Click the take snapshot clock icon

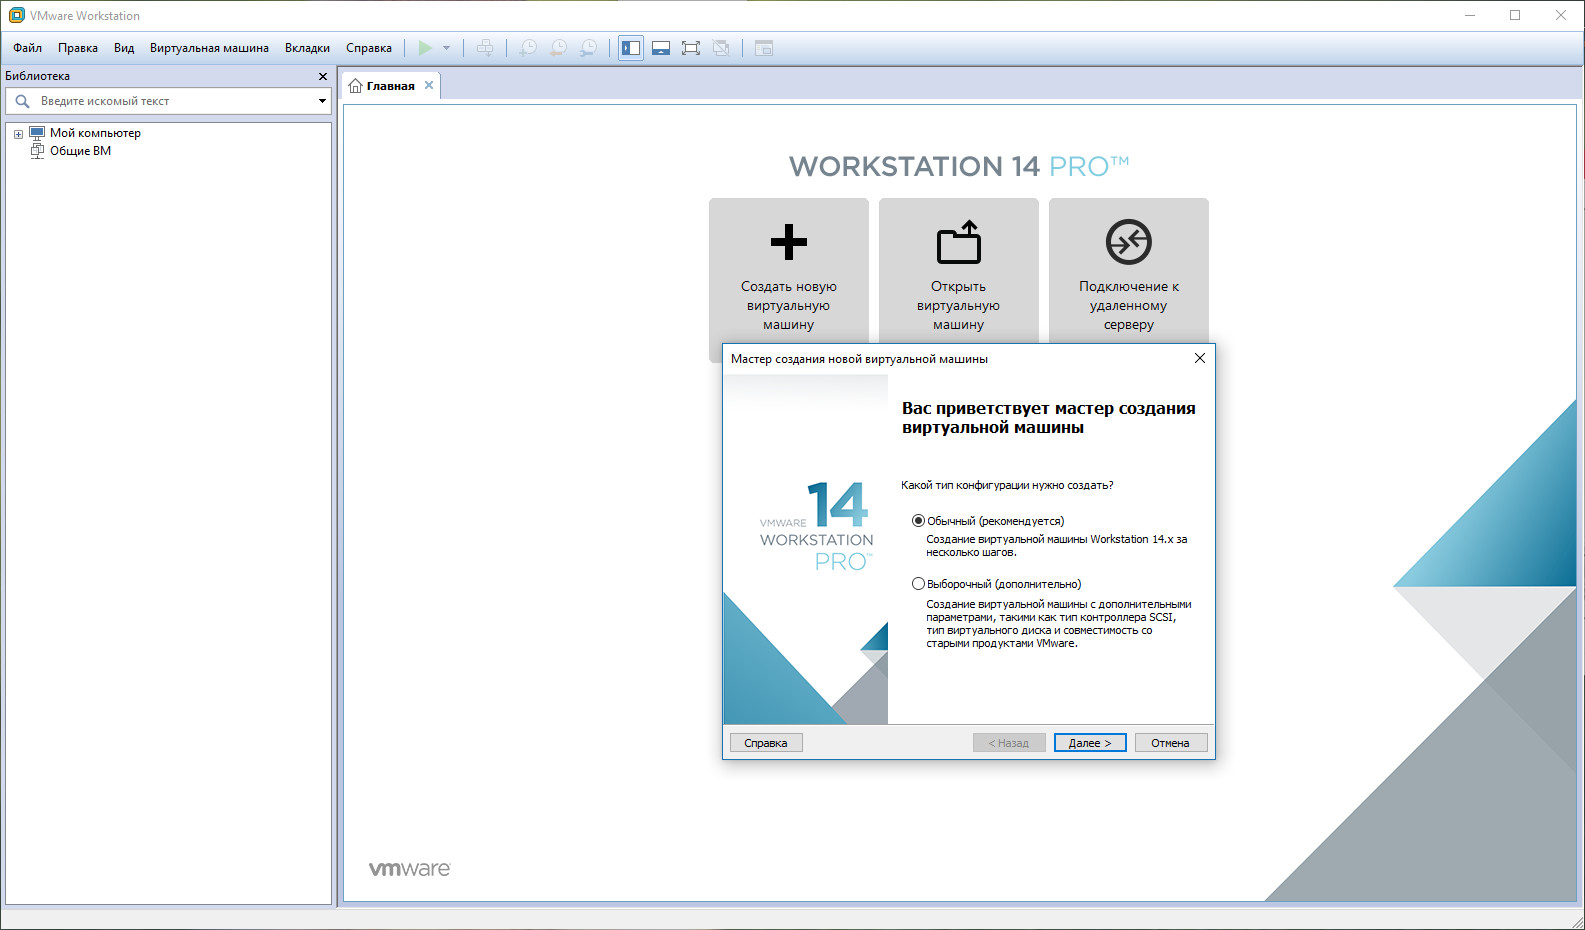(x=528, y=48)
